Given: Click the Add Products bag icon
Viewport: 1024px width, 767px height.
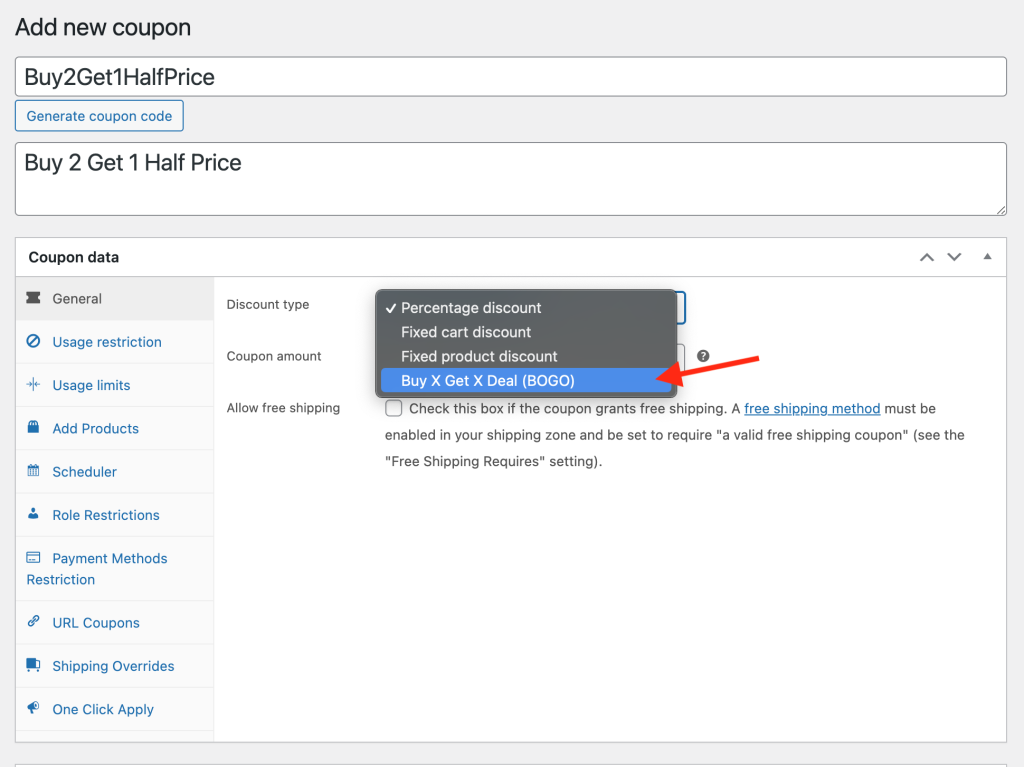Looking at the screenshot, I should tap(33, 427).
